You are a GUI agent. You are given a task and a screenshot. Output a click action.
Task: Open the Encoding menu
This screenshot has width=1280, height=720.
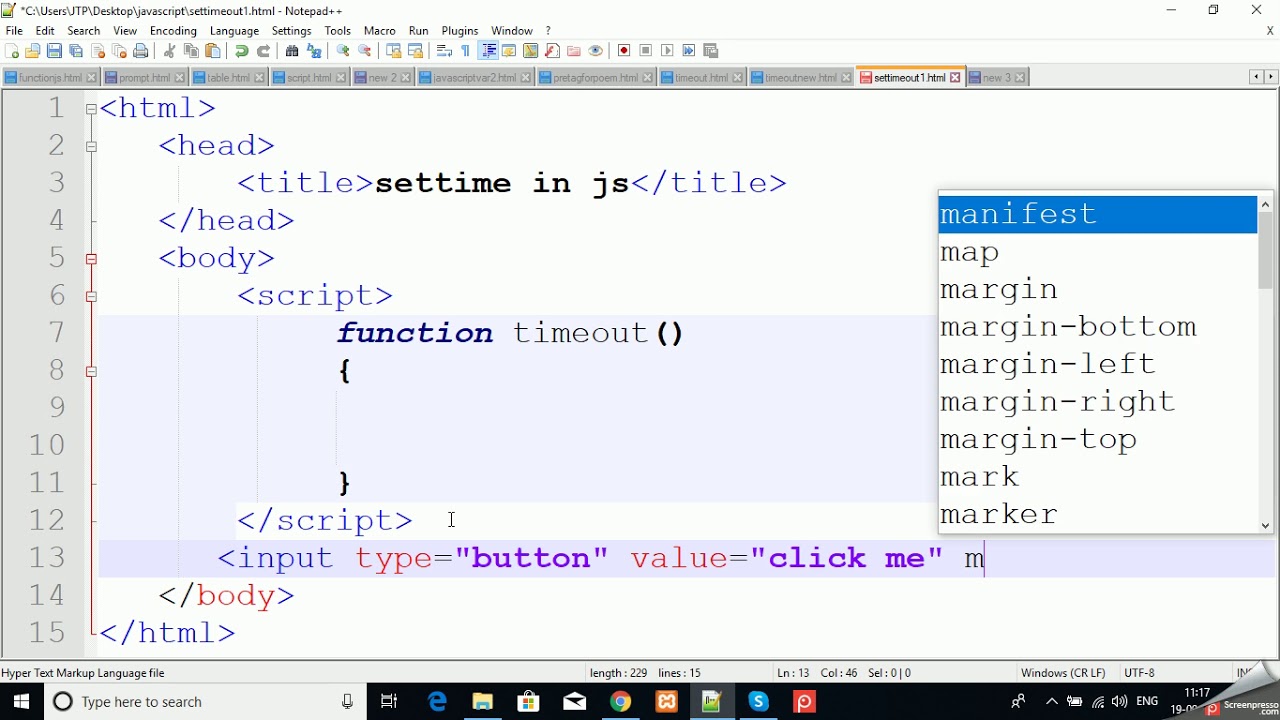(x=173, y=31)
